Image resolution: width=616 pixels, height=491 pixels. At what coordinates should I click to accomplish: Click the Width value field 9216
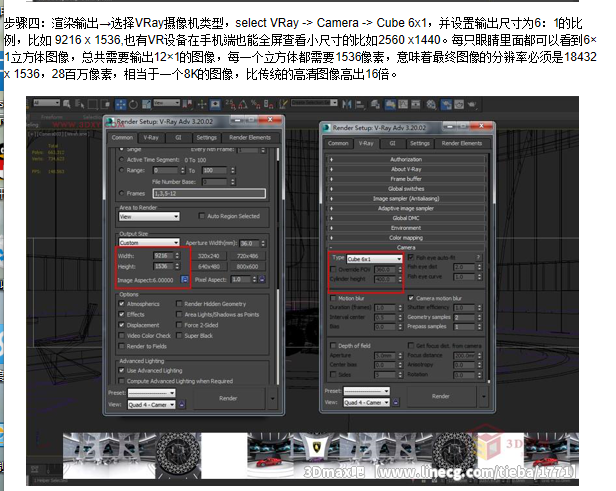coord(163,256)
